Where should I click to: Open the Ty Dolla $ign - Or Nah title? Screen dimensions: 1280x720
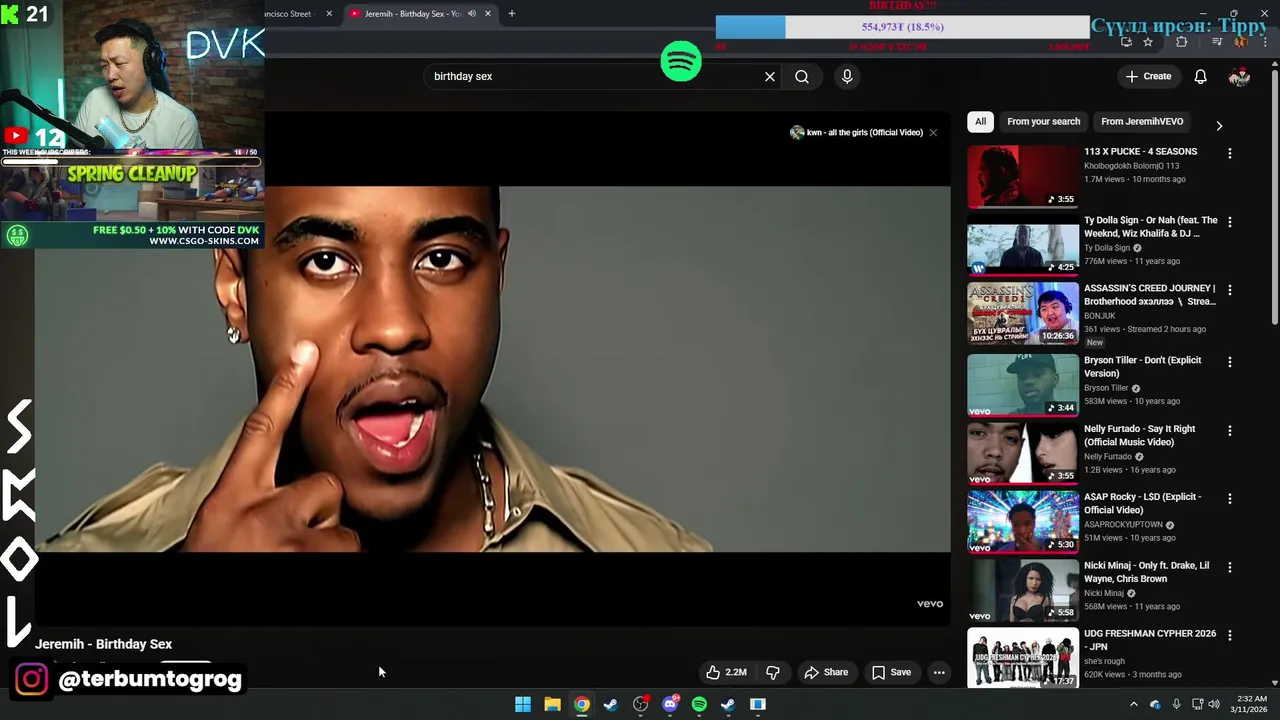[x=1151, y=226]
